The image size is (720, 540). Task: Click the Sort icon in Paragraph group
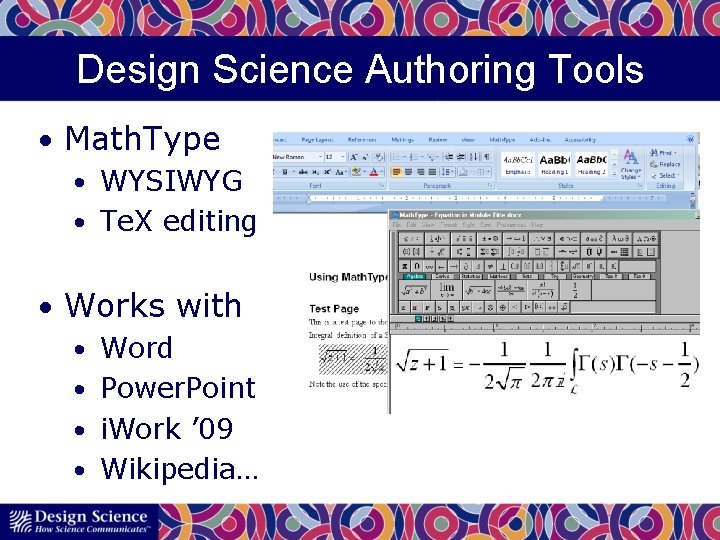[474, 157]
